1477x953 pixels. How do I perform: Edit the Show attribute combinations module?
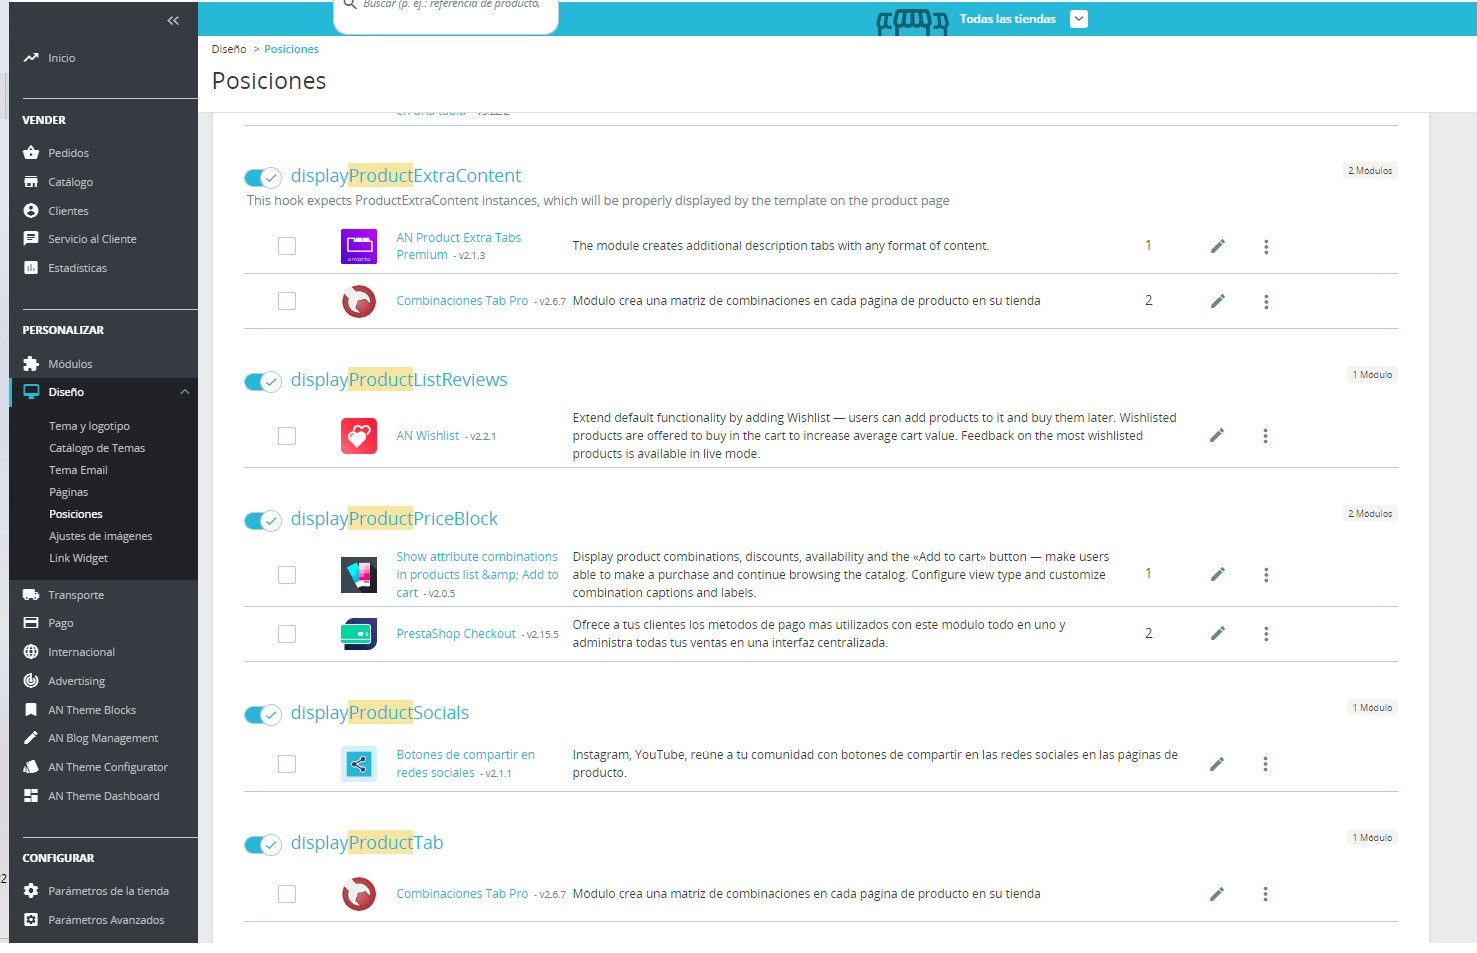1217,575
